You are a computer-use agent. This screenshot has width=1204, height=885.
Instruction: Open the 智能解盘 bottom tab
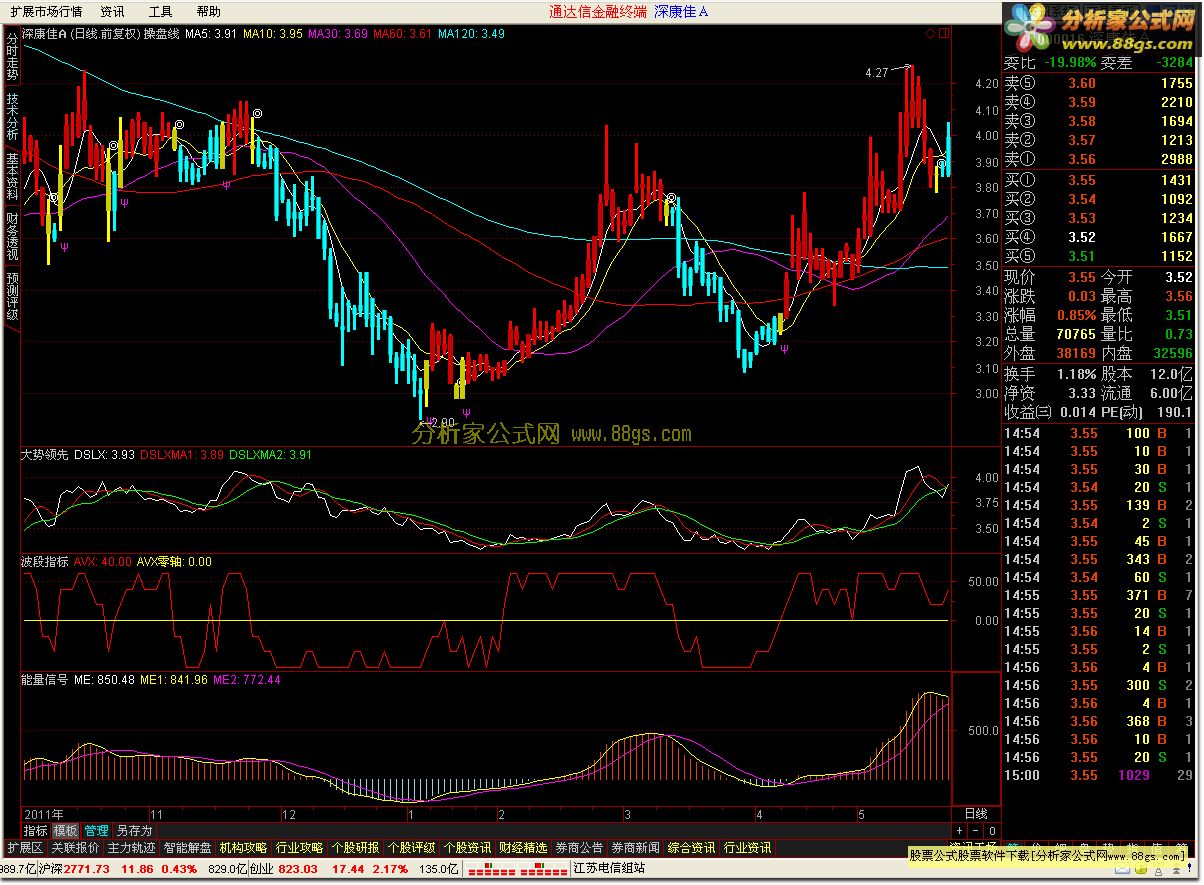pos(188,848)
